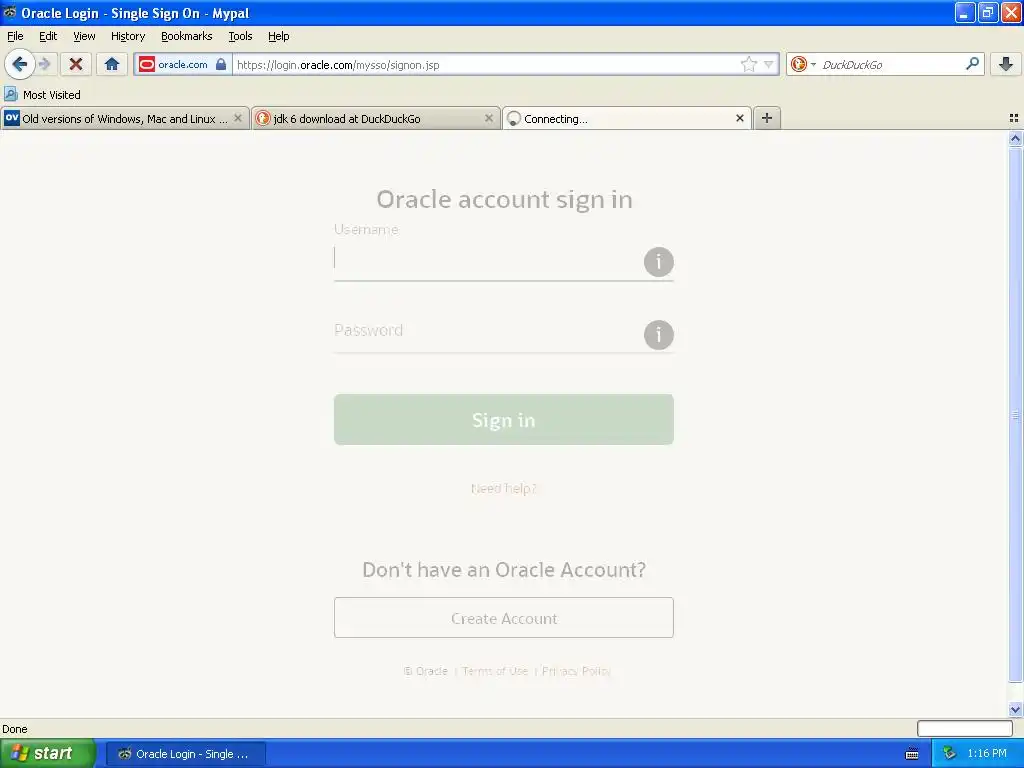Click the Forward arrow button
The image size is (1024, 768).
44,64
